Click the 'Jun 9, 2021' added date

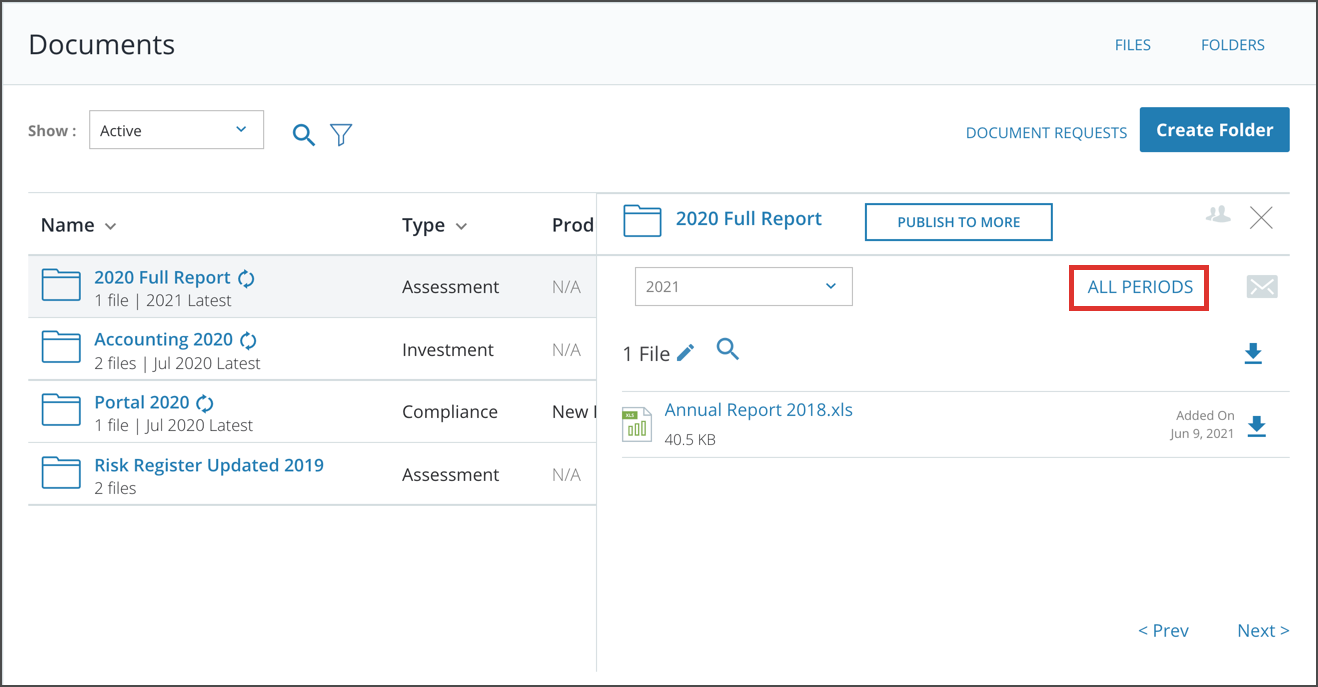tap(1202, 434)
